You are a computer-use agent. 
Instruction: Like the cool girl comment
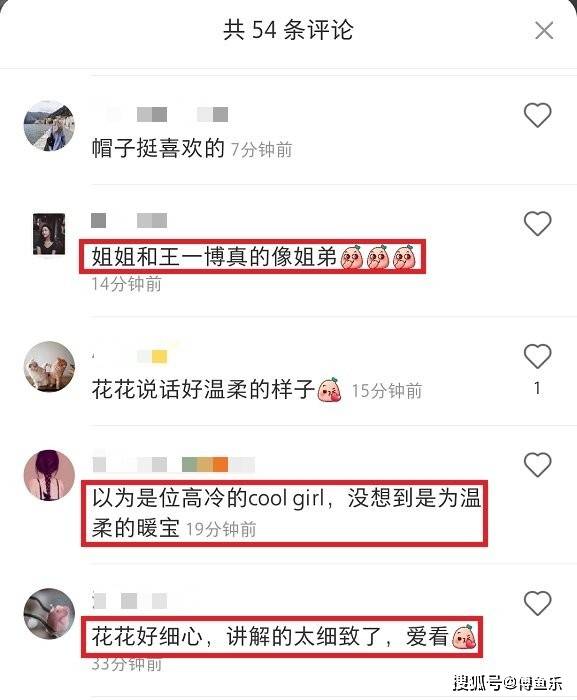click(537, 464)
